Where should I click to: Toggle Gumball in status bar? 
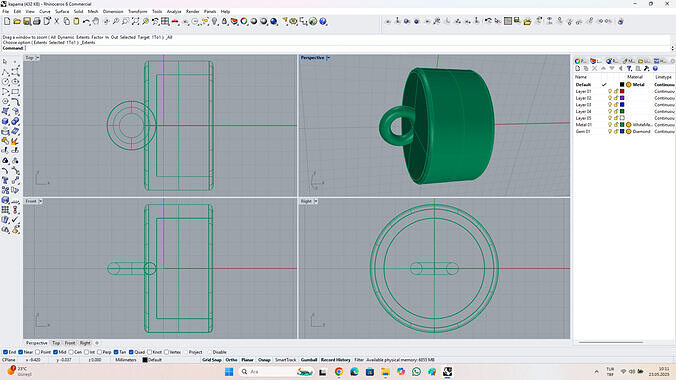309,360
